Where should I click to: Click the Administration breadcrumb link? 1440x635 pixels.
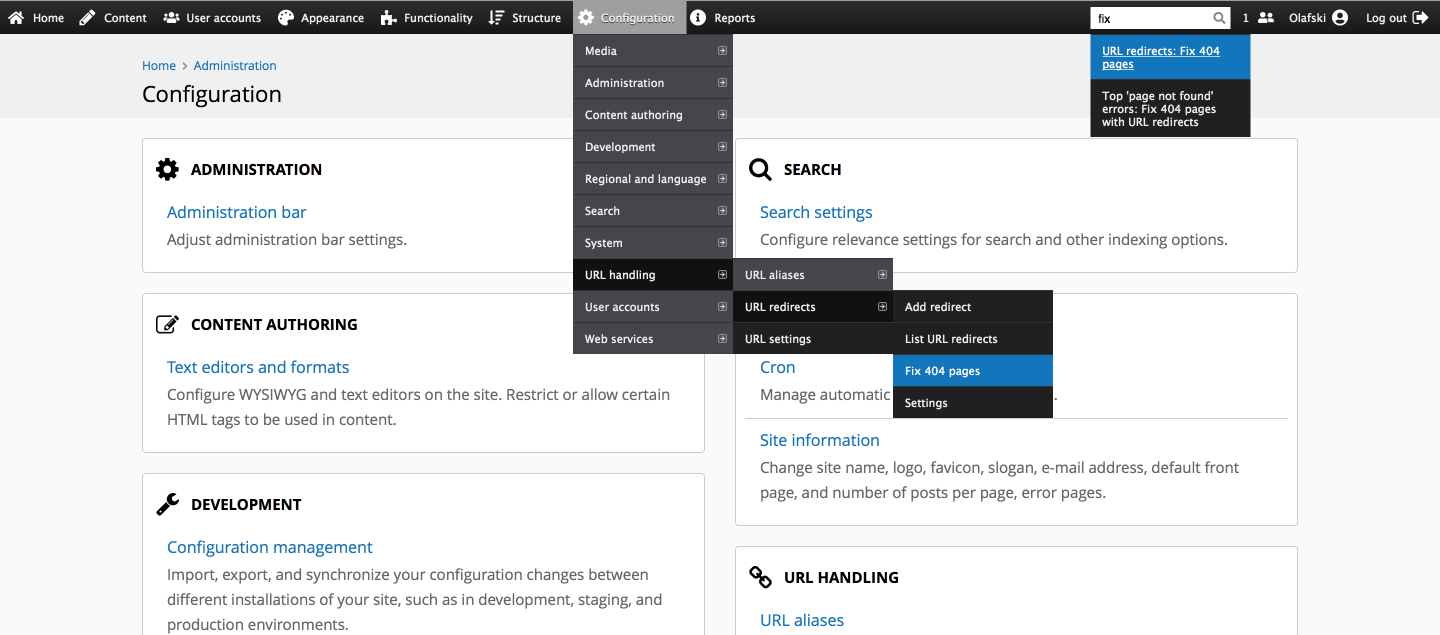(235, 66)
